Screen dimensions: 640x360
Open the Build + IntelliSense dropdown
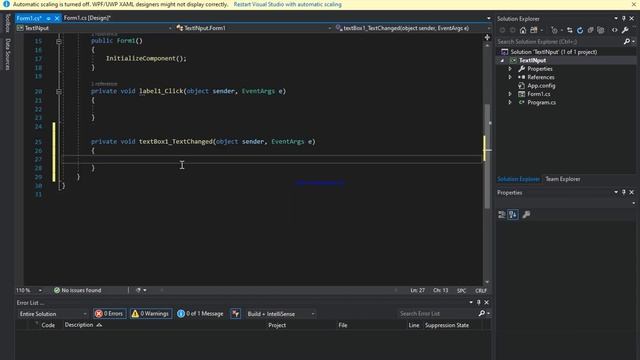(281, 314)
